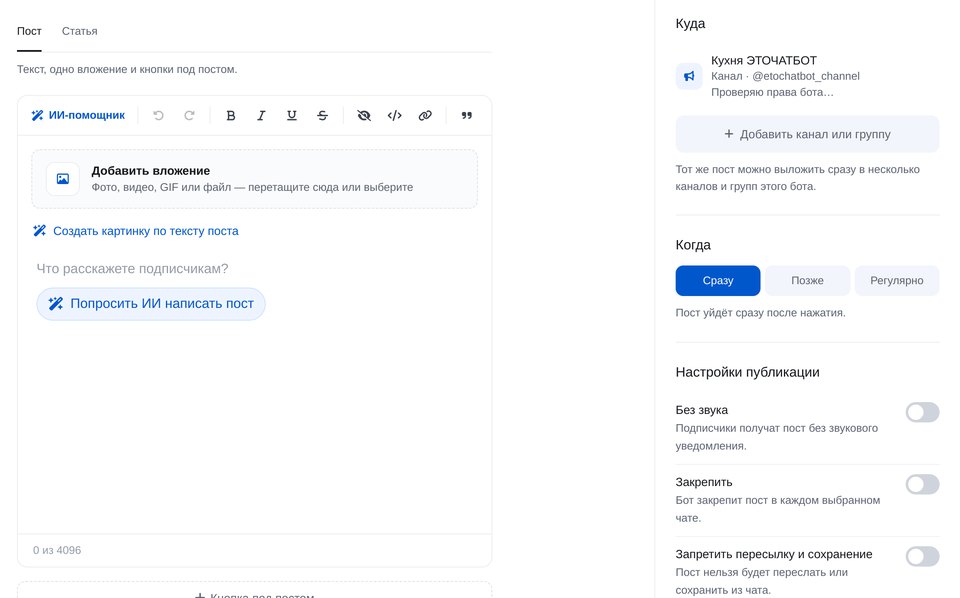This screenshot has height=598, width=960.
Task: Click the Добавить вложение drop area
Action: (x=255, y=179)
